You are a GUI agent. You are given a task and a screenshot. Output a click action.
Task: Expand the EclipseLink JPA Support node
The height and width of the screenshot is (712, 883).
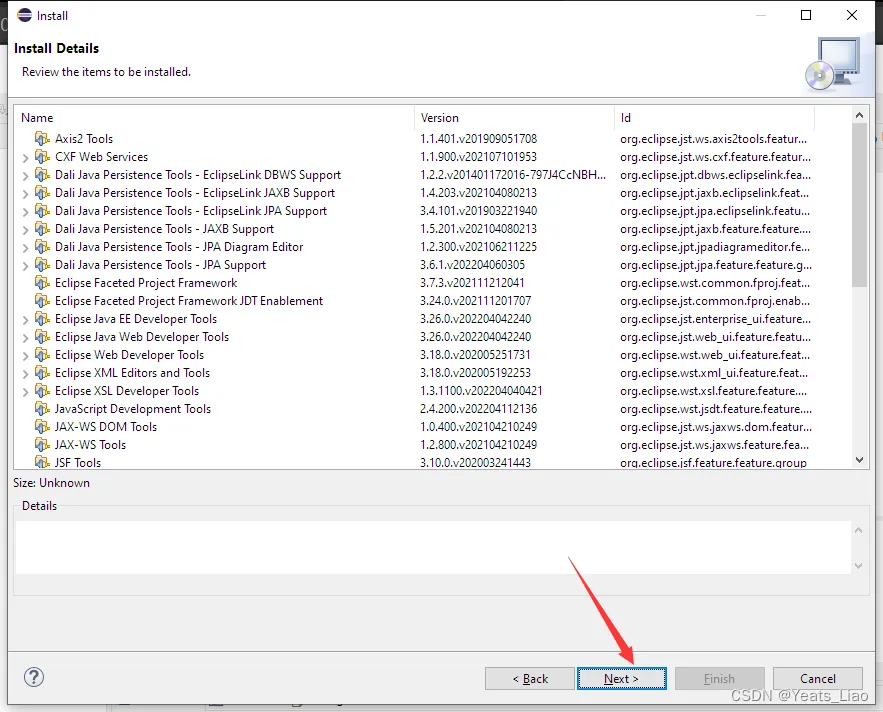pos(25,212)
